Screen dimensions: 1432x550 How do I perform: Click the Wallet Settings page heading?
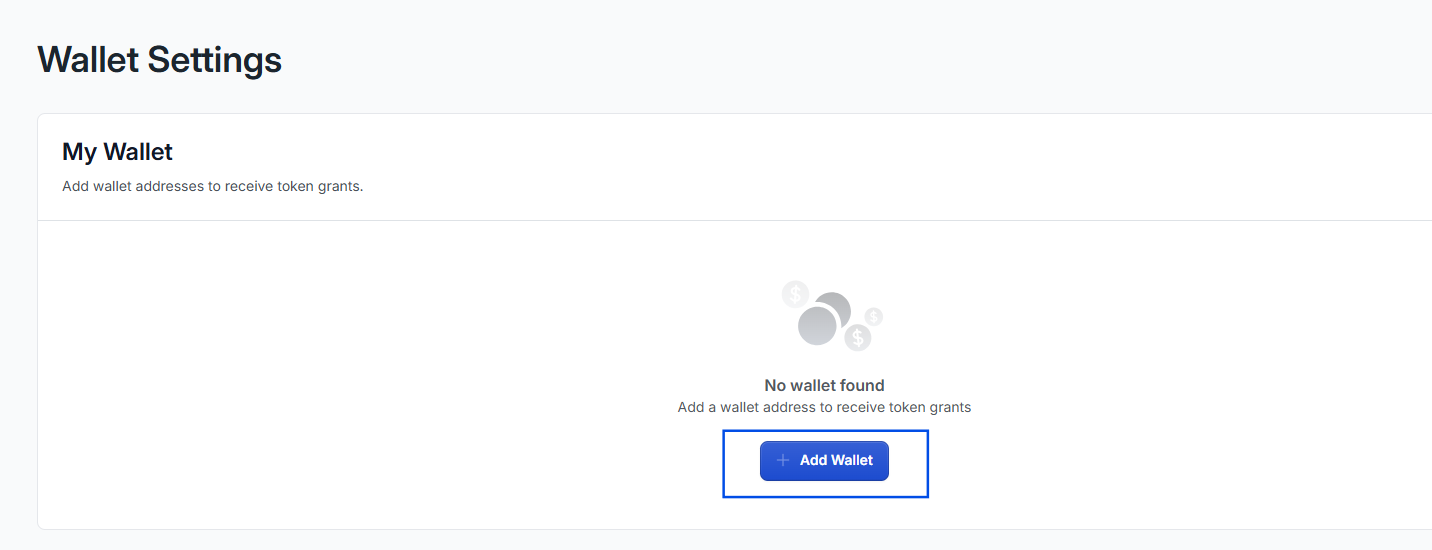(160, 60)
